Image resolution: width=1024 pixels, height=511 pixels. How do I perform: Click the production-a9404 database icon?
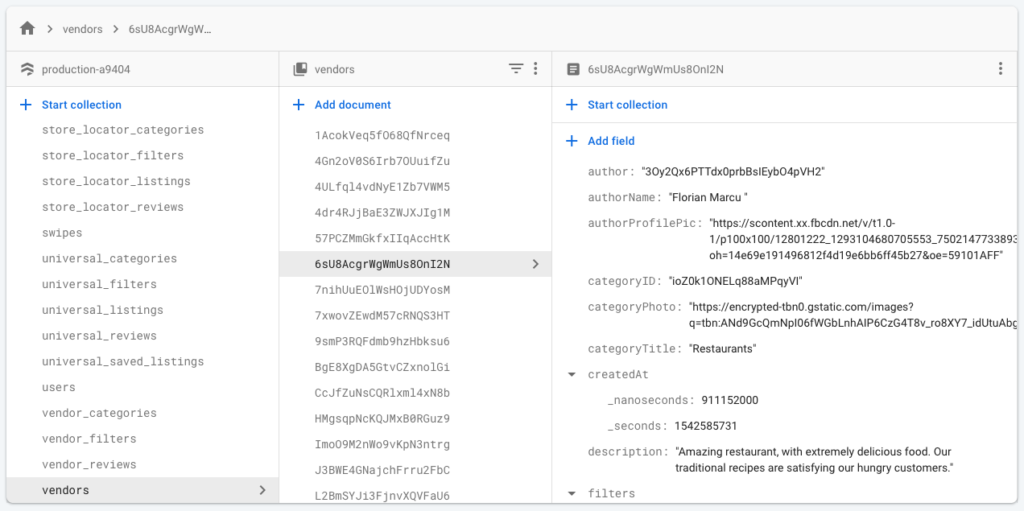coord(27,69)
